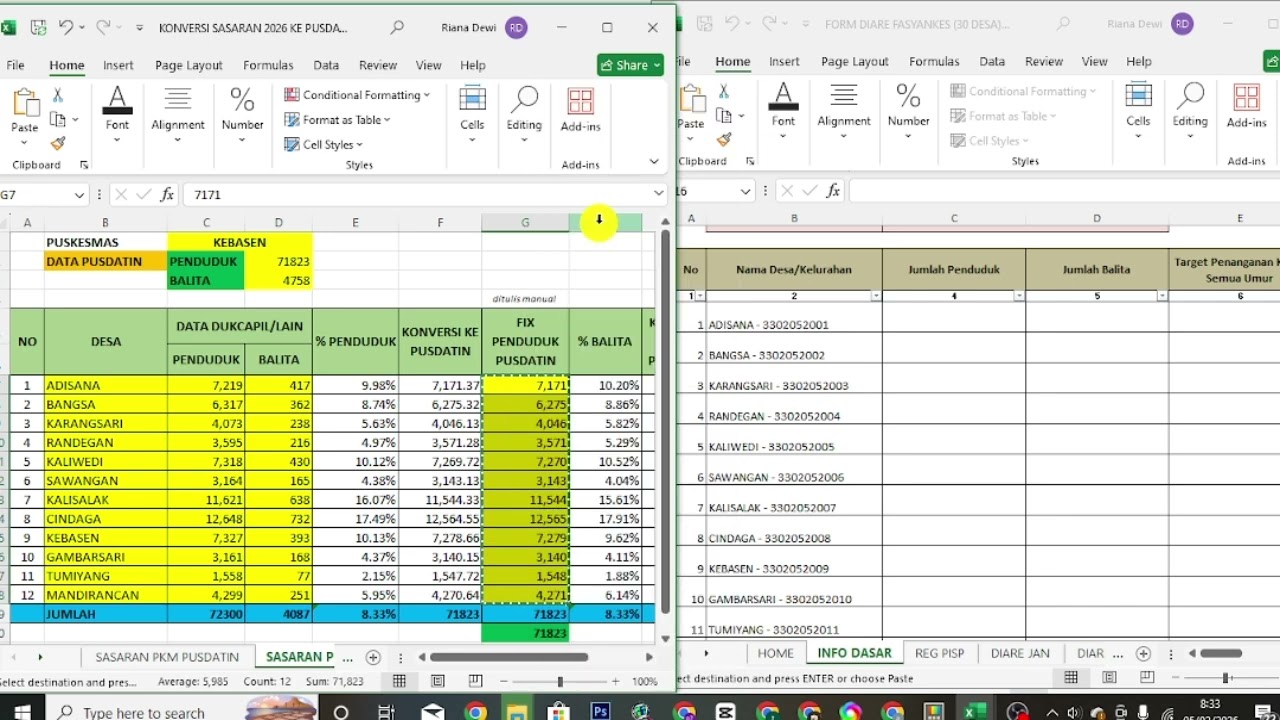
Task: Click Format Painter in right window ribbon
Action: click(x=724, y=140)
